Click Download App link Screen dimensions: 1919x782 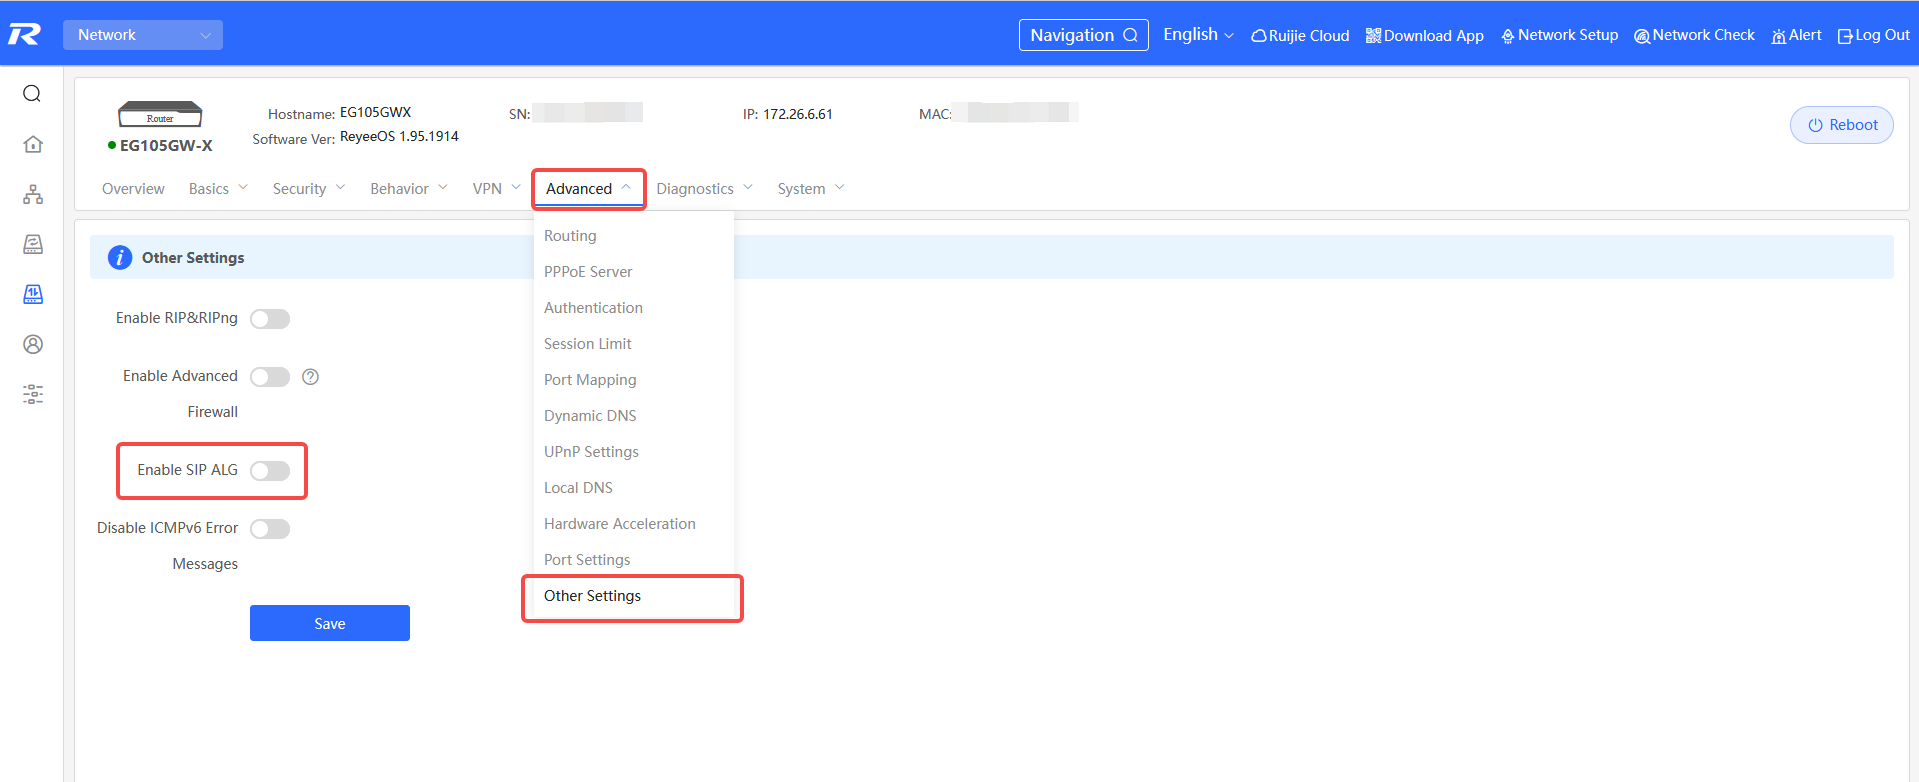[1424, 36]
